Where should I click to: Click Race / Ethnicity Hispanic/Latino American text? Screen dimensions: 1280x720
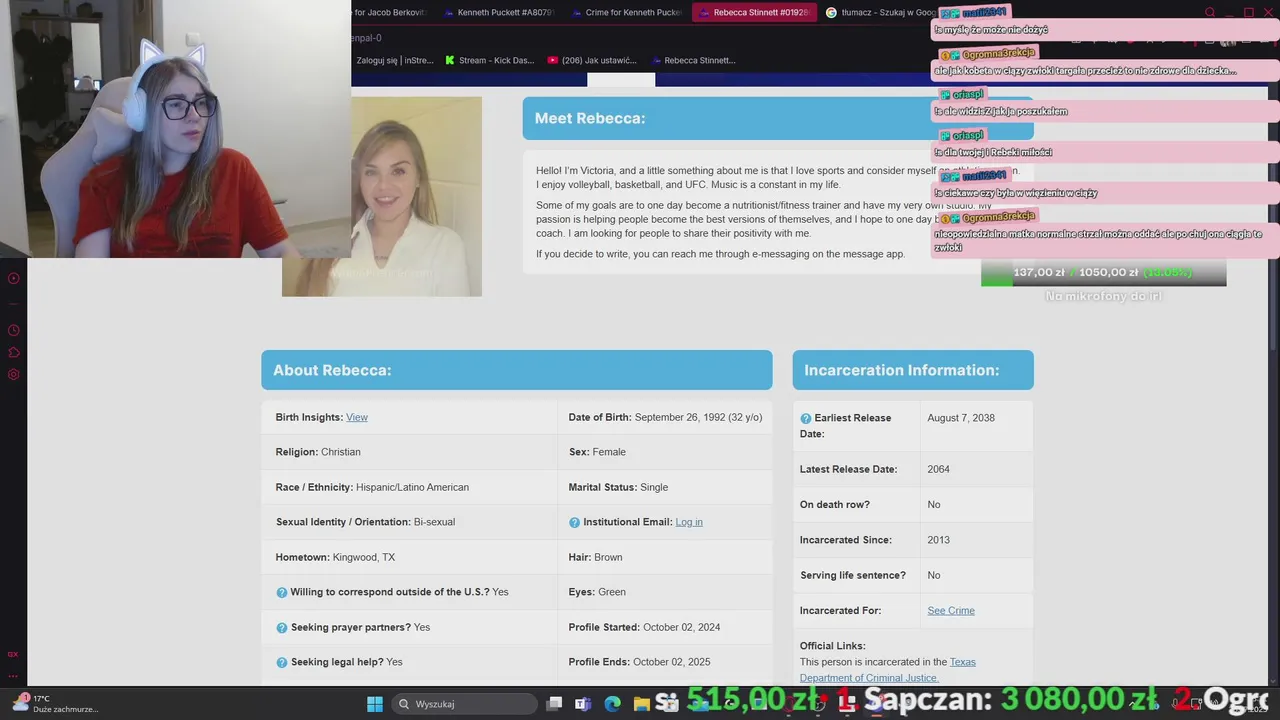coord(372,487)
